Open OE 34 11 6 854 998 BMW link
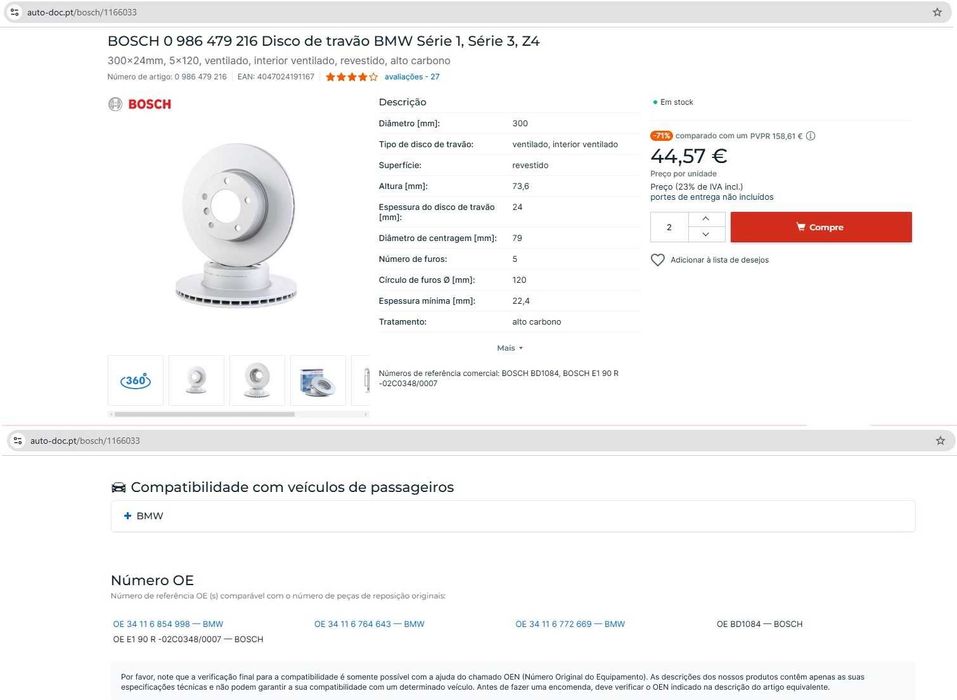Screen dimensions: 957x700 pyautogui.click(x=168, y=624)
